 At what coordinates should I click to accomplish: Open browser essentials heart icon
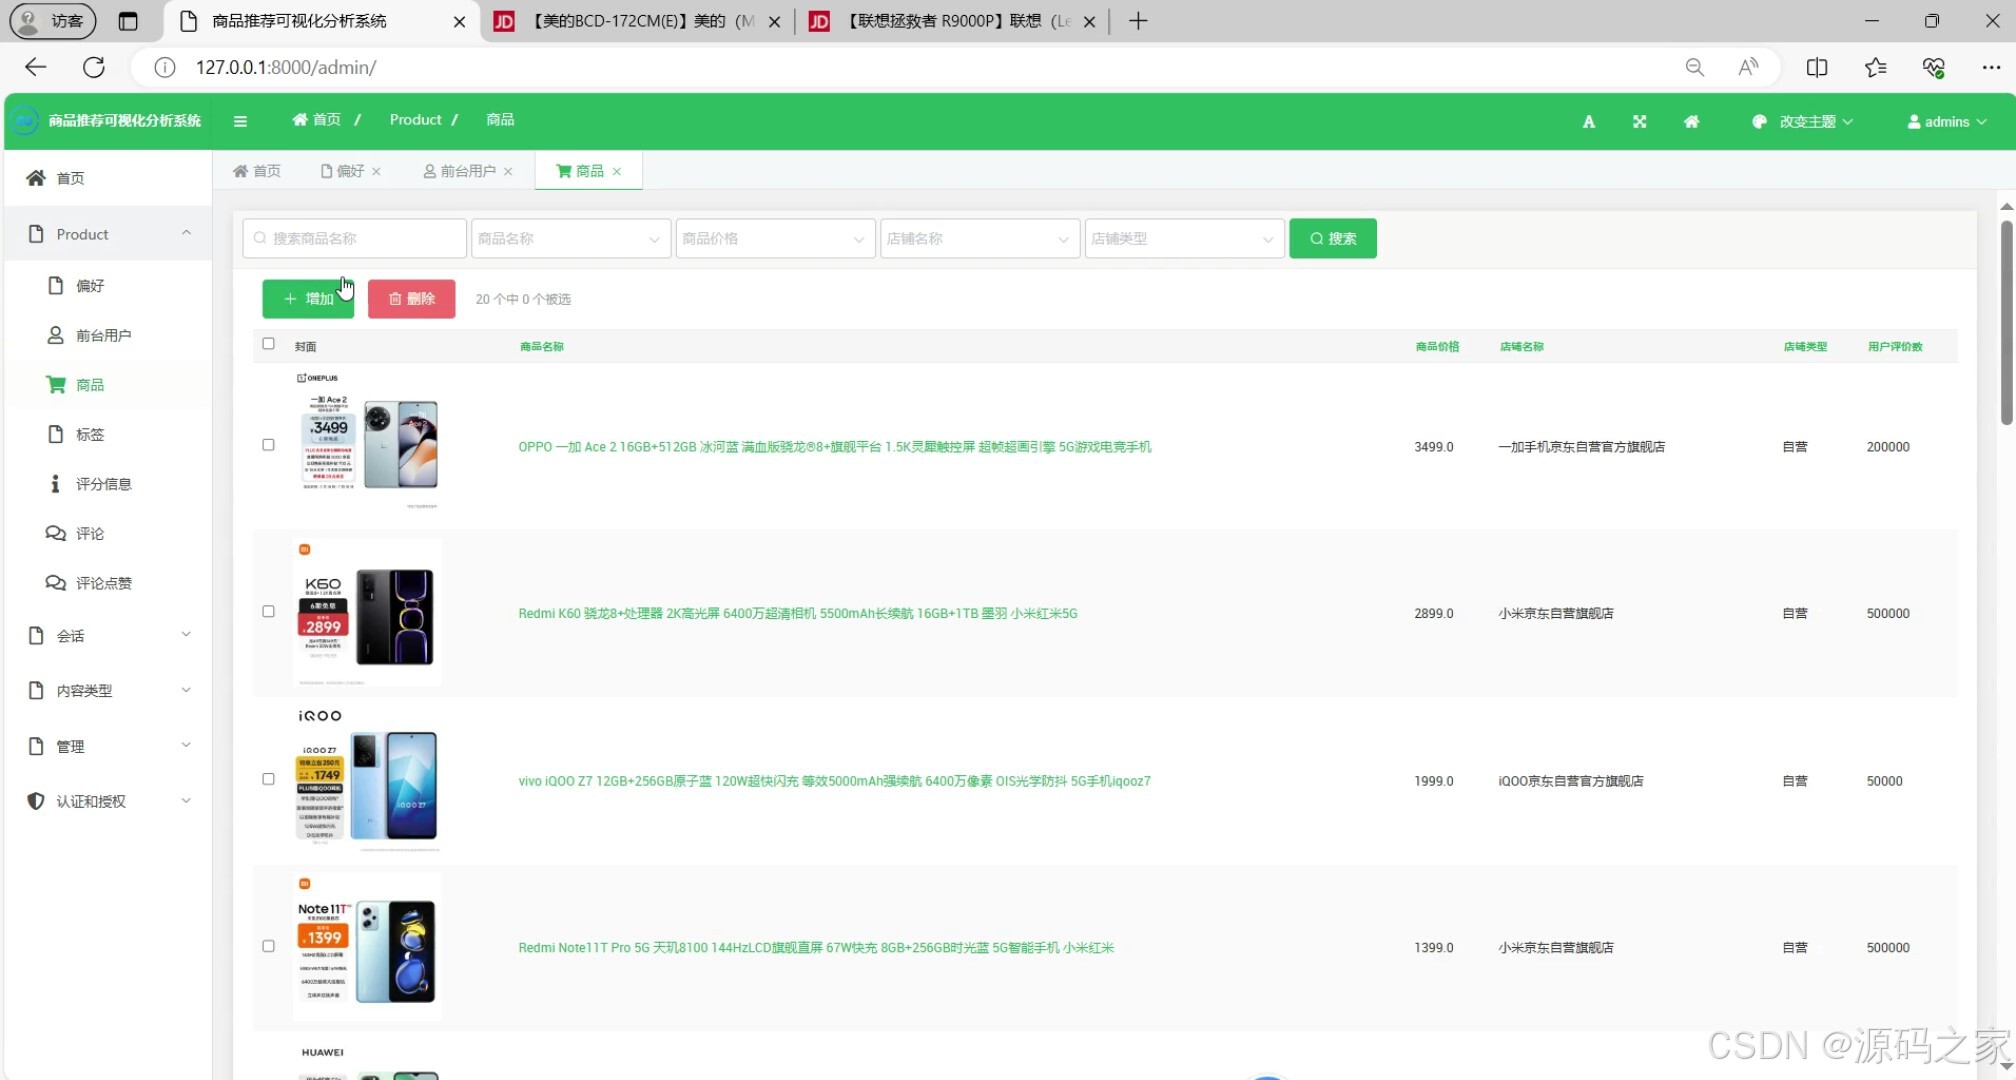1933,67
